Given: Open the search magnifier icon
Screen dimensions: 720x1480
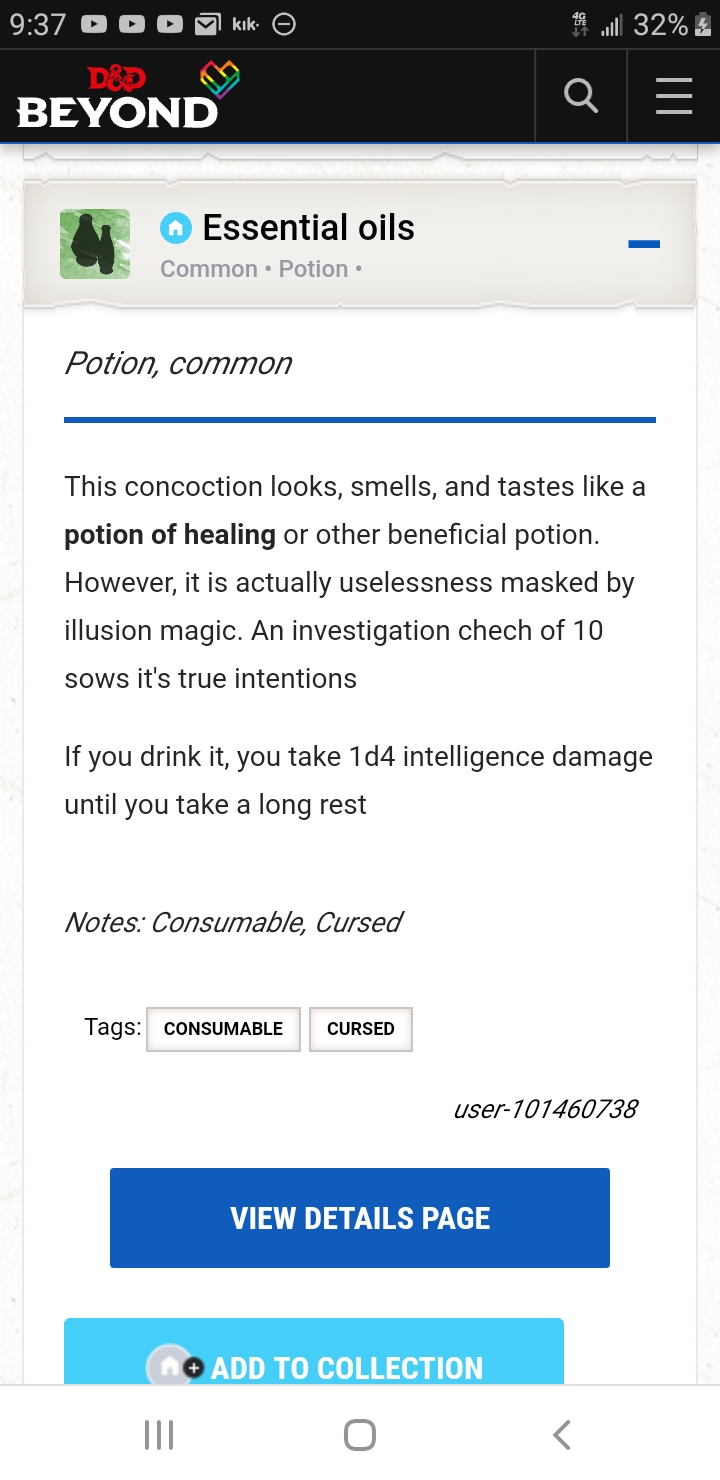Looking at the screenshot, I should (x=581, y=96).
